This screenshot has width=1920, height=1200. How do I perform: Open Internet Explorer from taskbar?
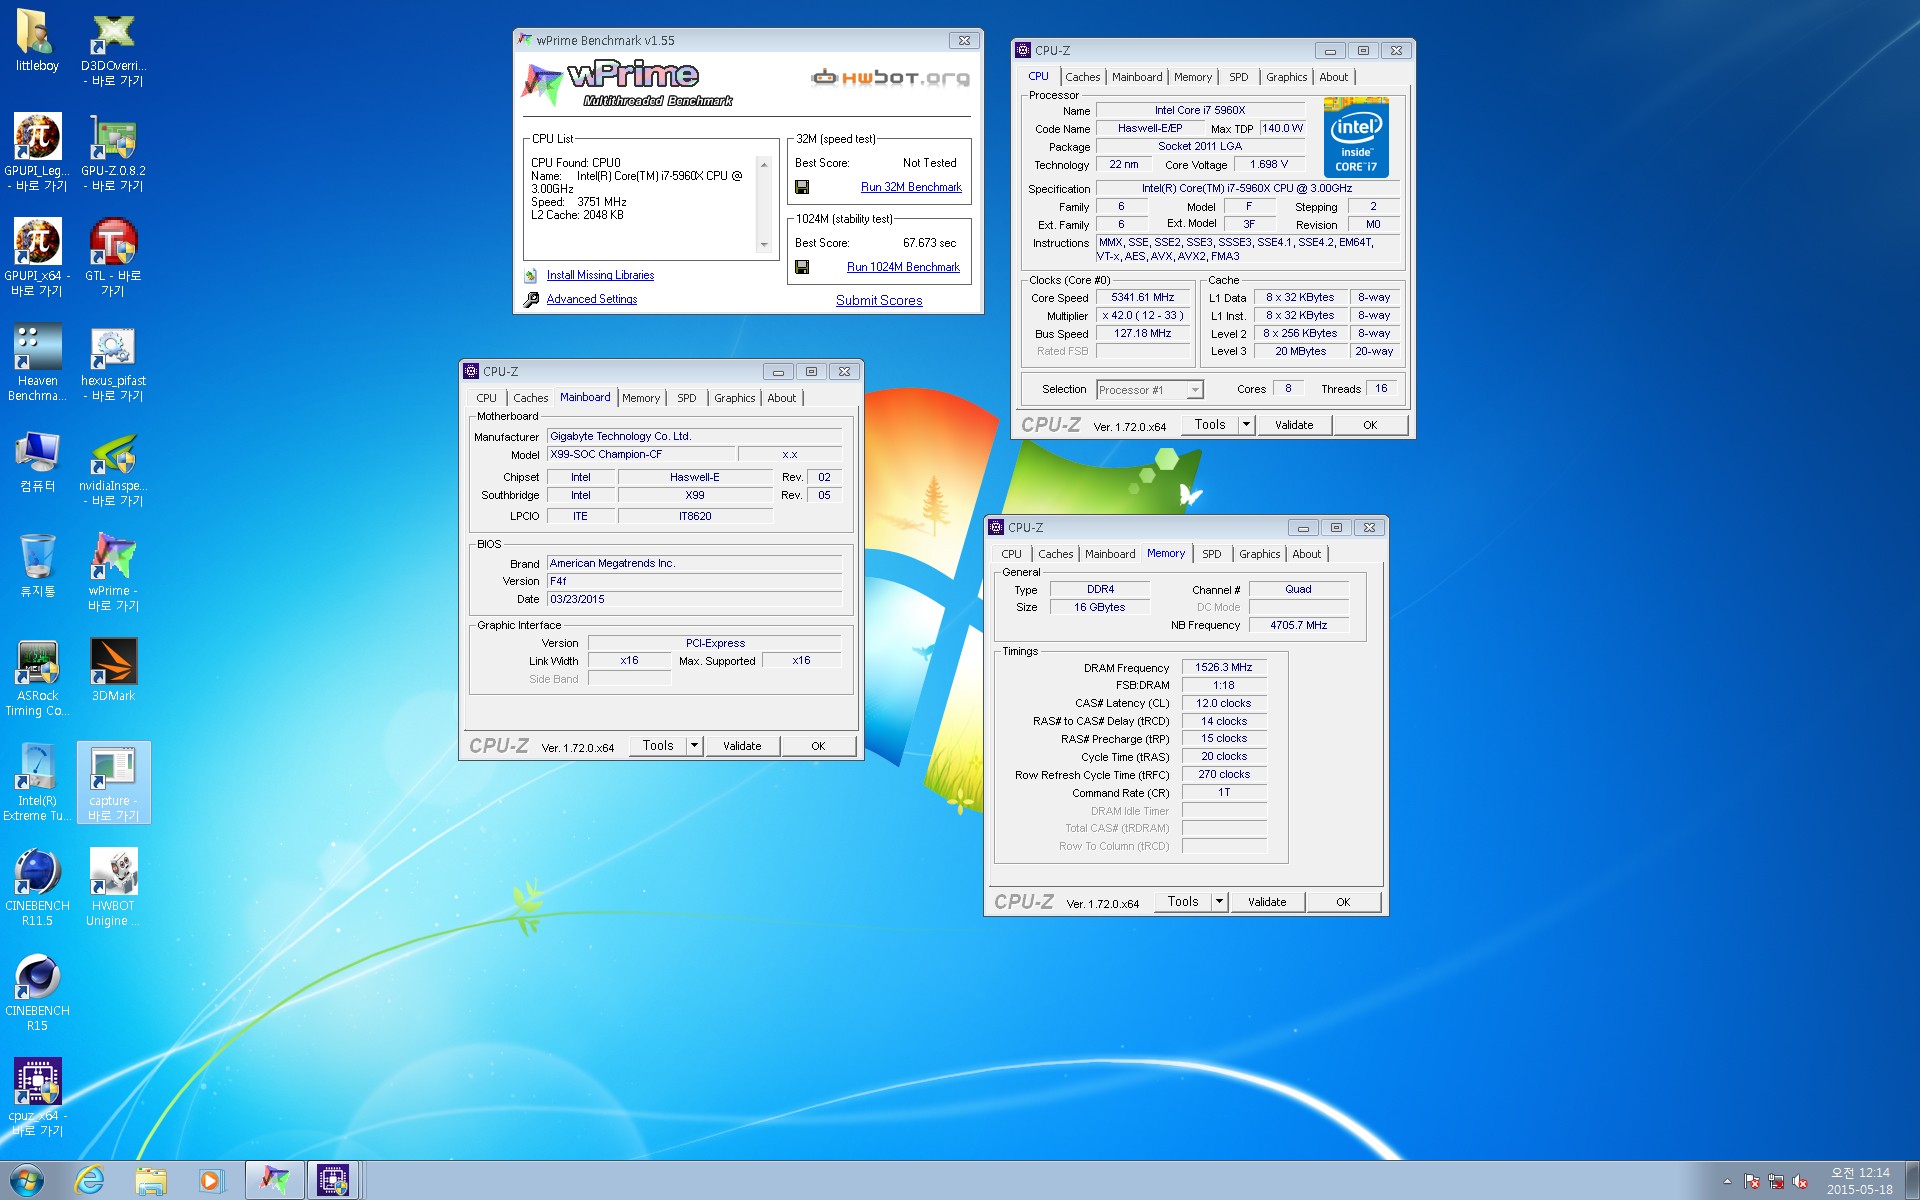point(90,1180)
